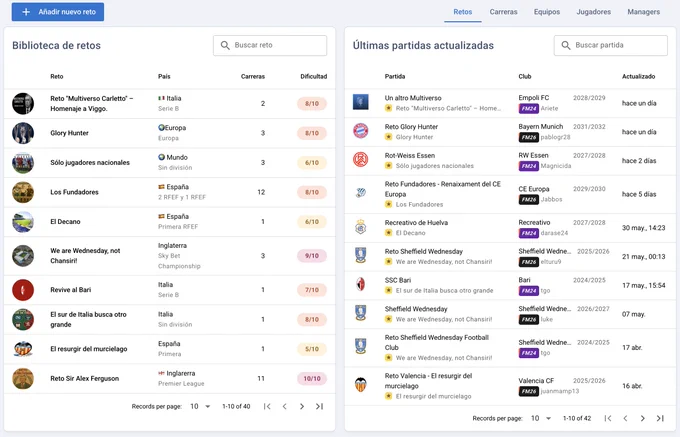
Task: Click FM24 badge next to Ariete
Action: pyautogui.click(x=528, y=108)
